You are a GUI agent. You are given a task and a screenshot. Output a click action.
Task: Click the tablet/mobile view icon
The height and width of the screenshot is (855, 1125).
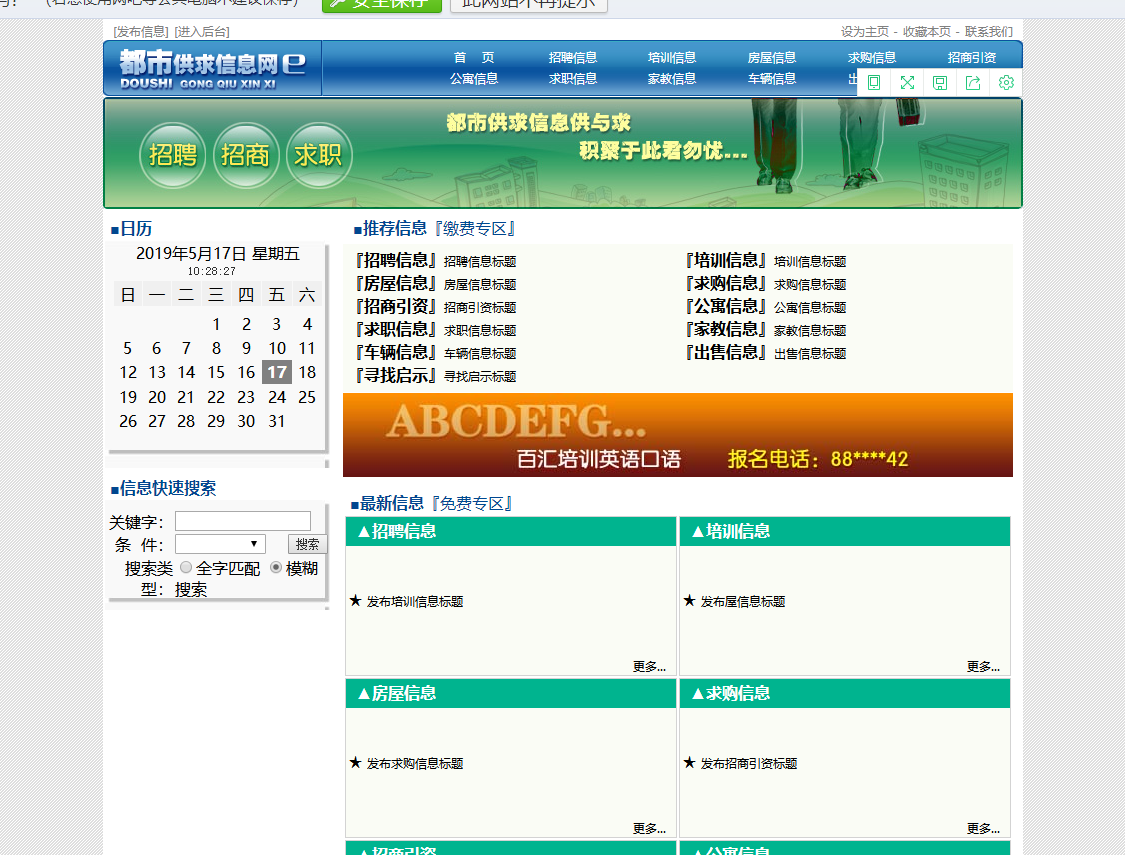(874, 82)
